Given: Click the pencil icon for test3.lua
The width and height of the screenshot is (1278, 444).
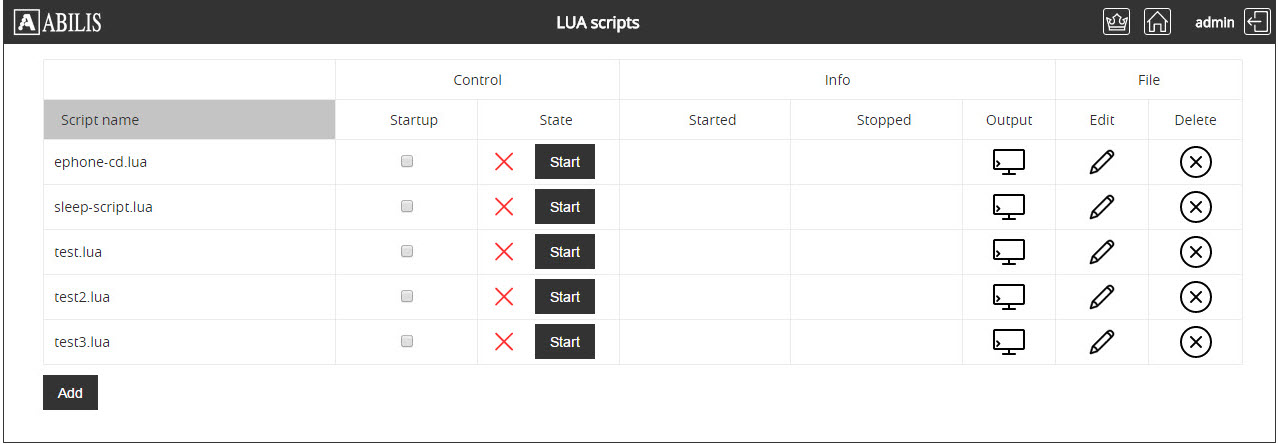Looking at the screenshot, I should tap(1101, 342).
